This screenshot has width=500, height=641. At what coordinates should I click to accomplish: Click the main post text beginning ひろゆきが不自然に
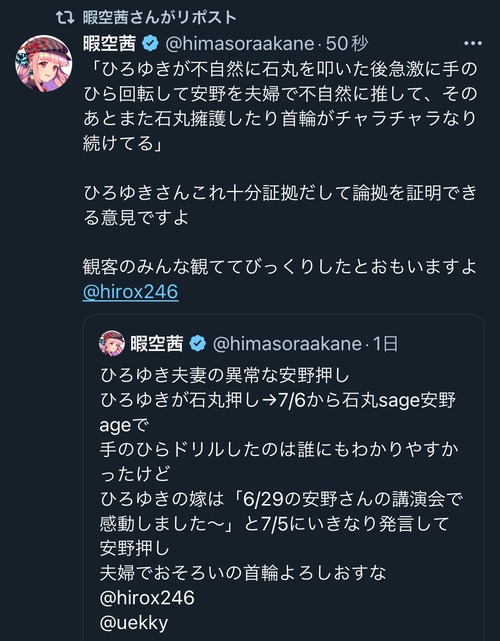pyautogui.click(x=280, y=106)
